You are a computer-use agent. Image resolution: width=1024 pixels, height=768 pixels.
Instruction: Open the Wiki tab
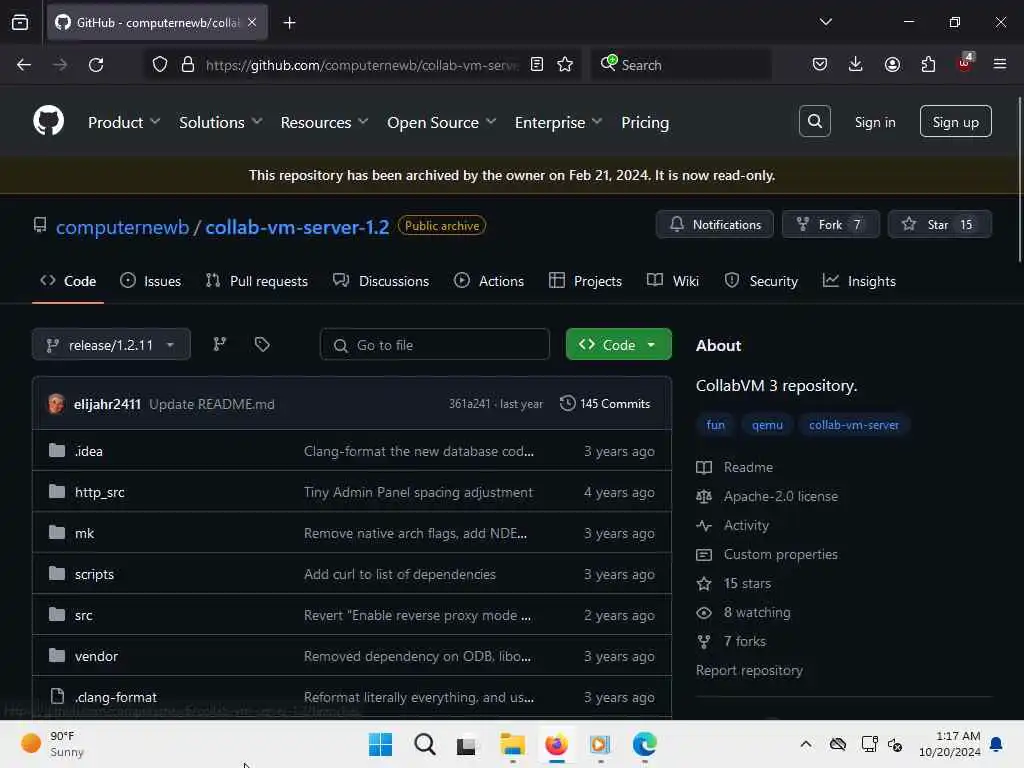[673, 281]
